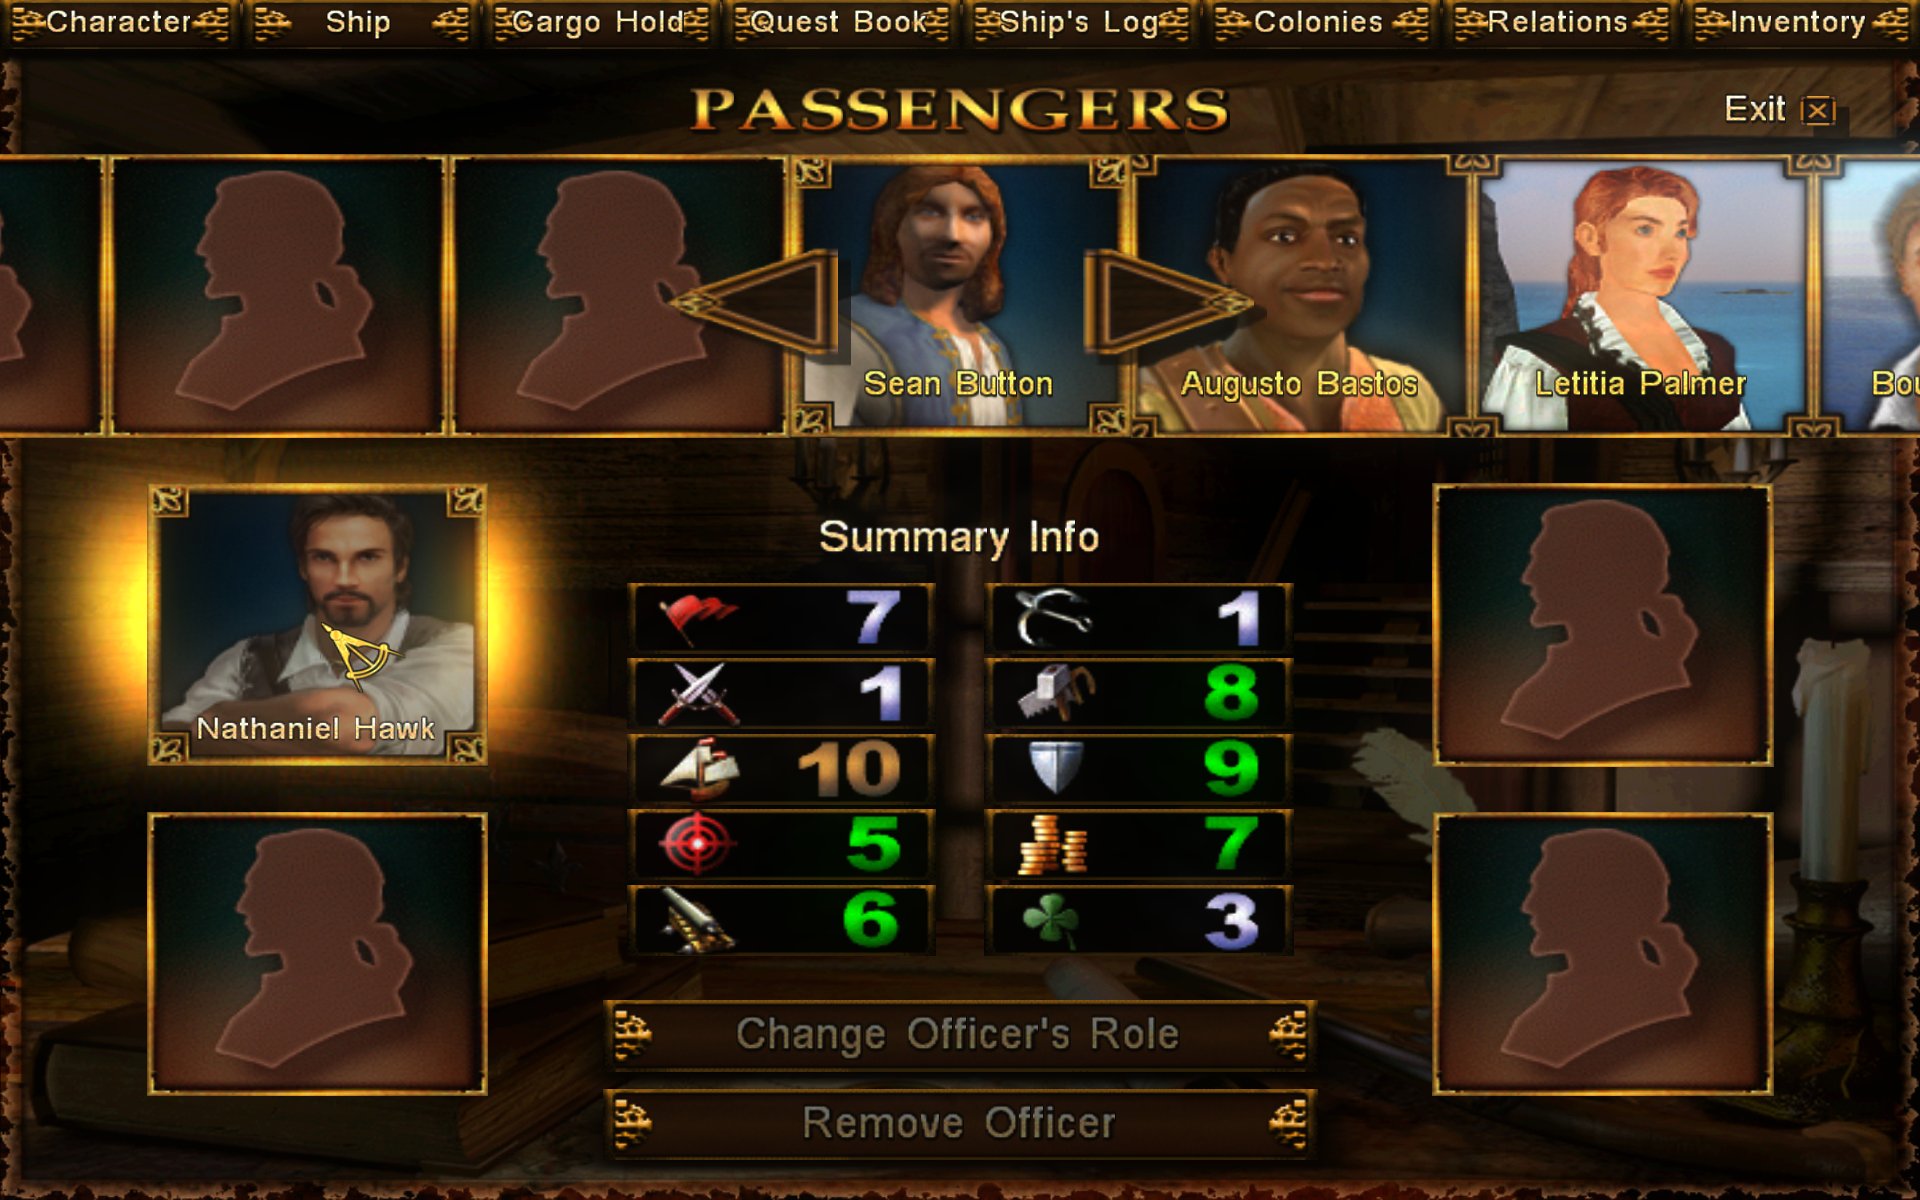Click the hammer and saw Repair icon

[x=1055, y=693]
